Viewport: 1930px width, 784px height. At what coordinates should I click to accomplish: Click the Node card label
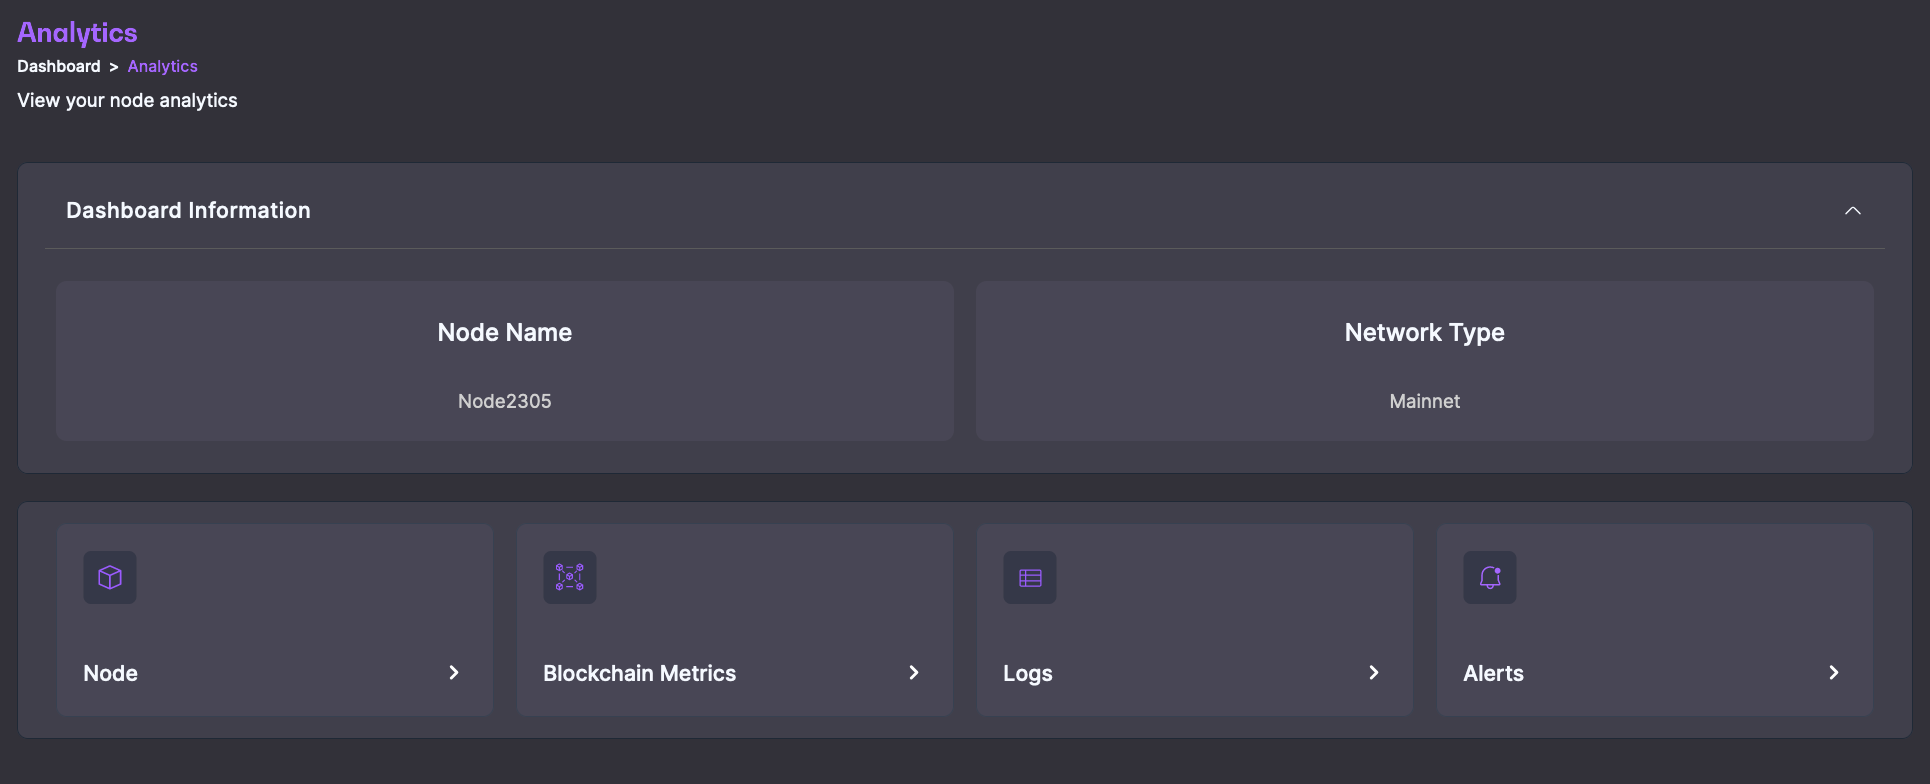pyautogui.click(x=111, y=673)
